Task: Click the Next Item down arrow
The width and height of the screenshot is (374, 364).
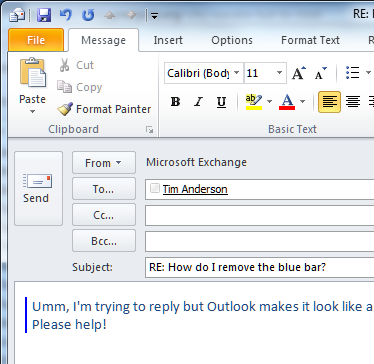Action: pyautogui.click(x=131, y=16)
